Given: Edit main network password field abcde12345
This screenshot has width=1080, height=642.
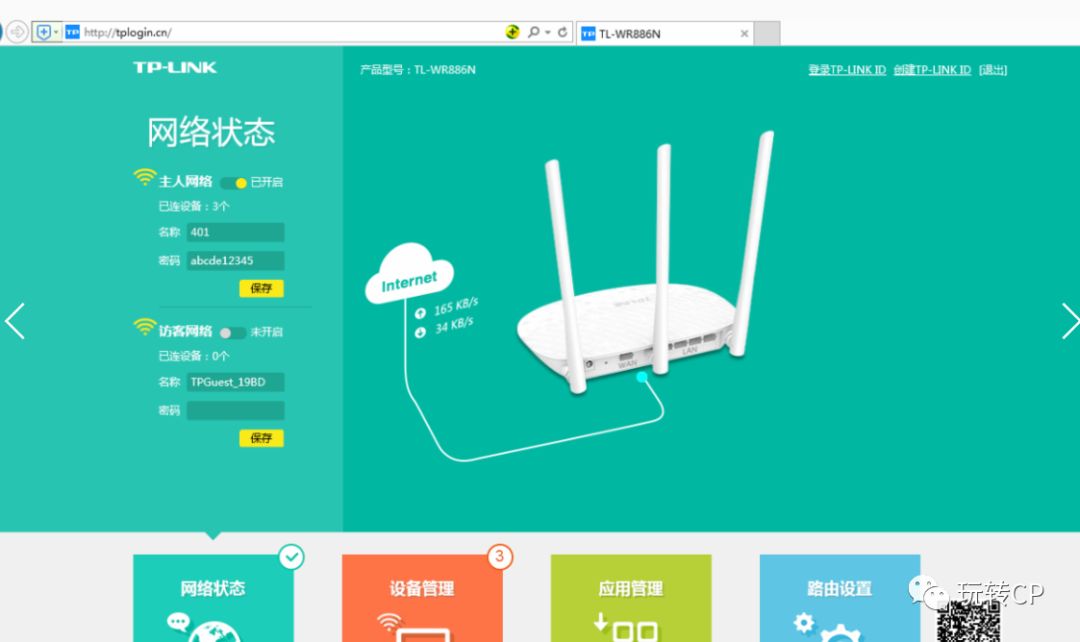Looking at the screenshot, I should (236, 260).
